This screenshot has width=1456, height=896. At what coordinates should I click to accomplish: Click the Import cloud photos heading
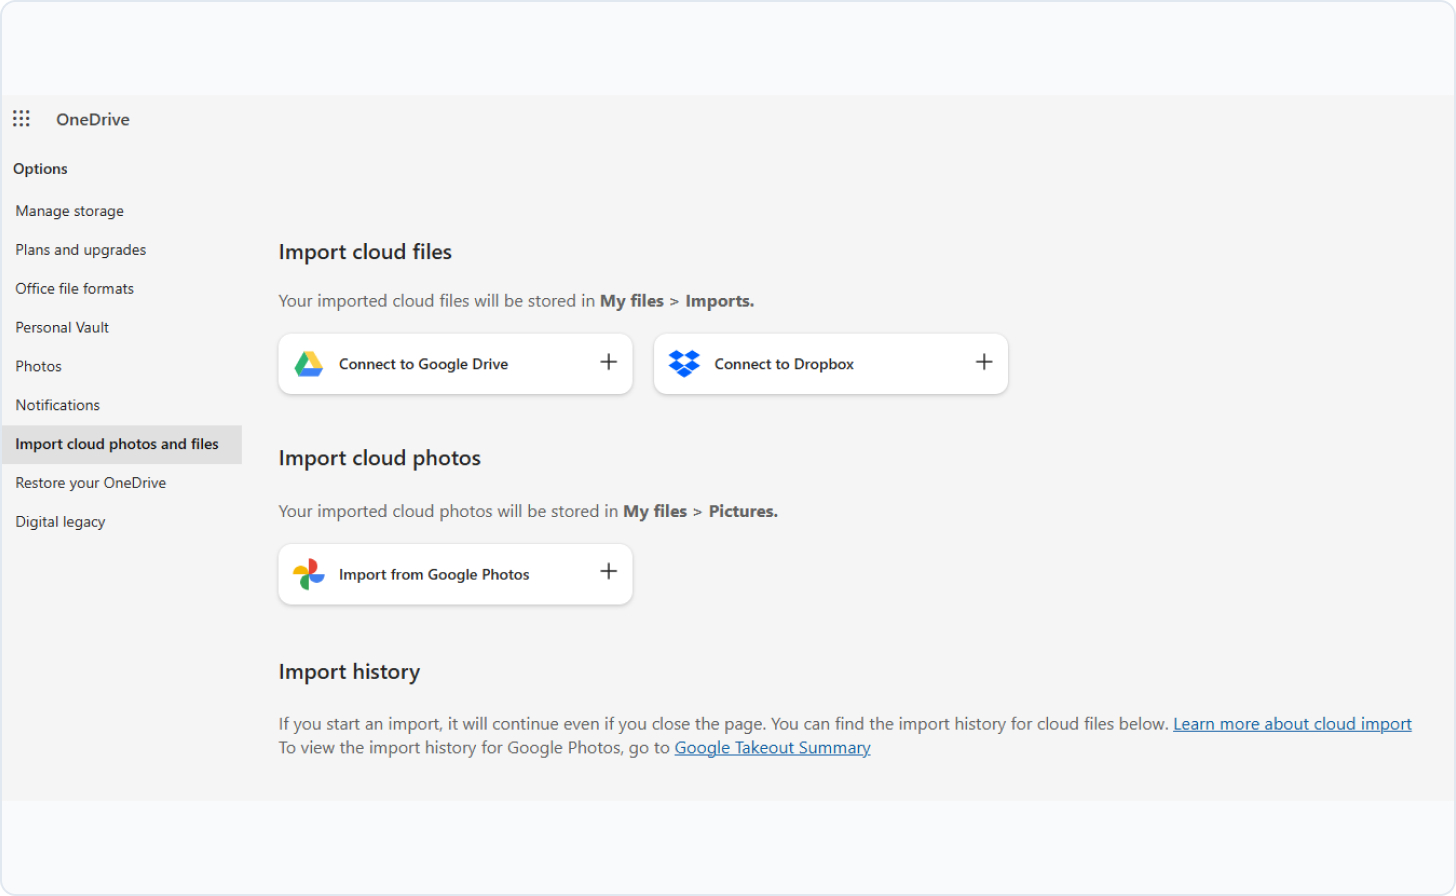(x=379, y=458)
